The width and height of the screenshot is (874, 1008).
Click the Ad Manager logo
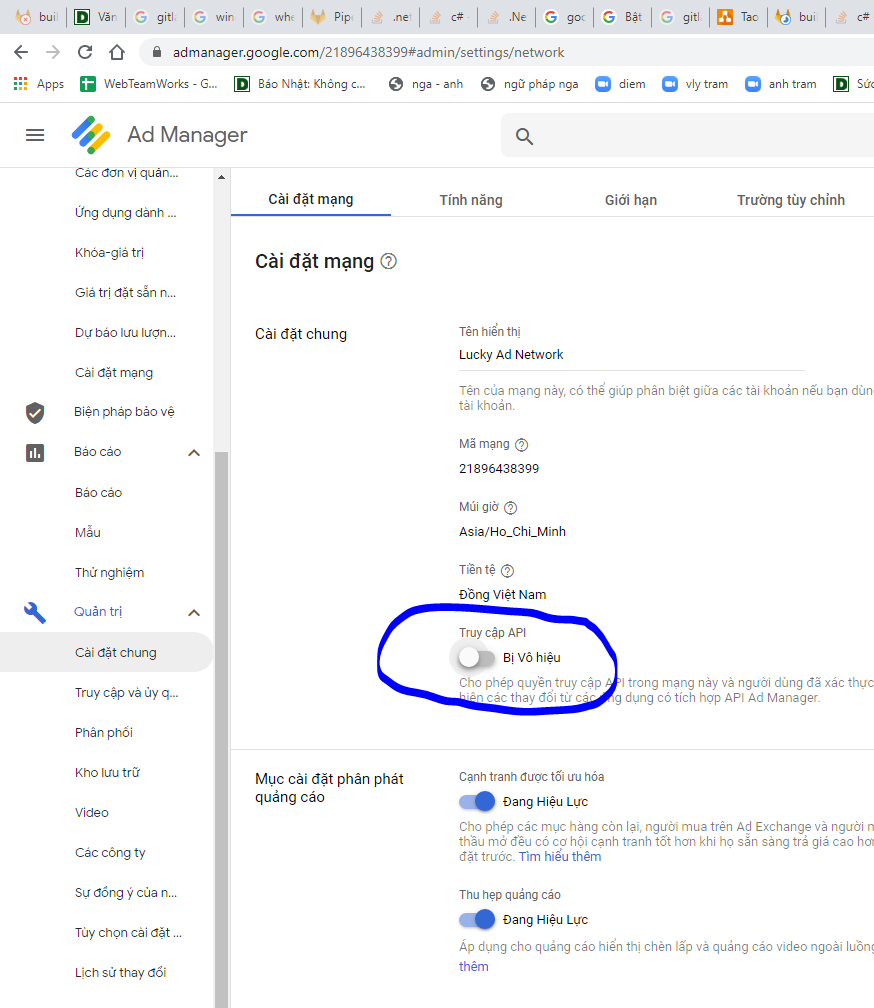(90, 135)
